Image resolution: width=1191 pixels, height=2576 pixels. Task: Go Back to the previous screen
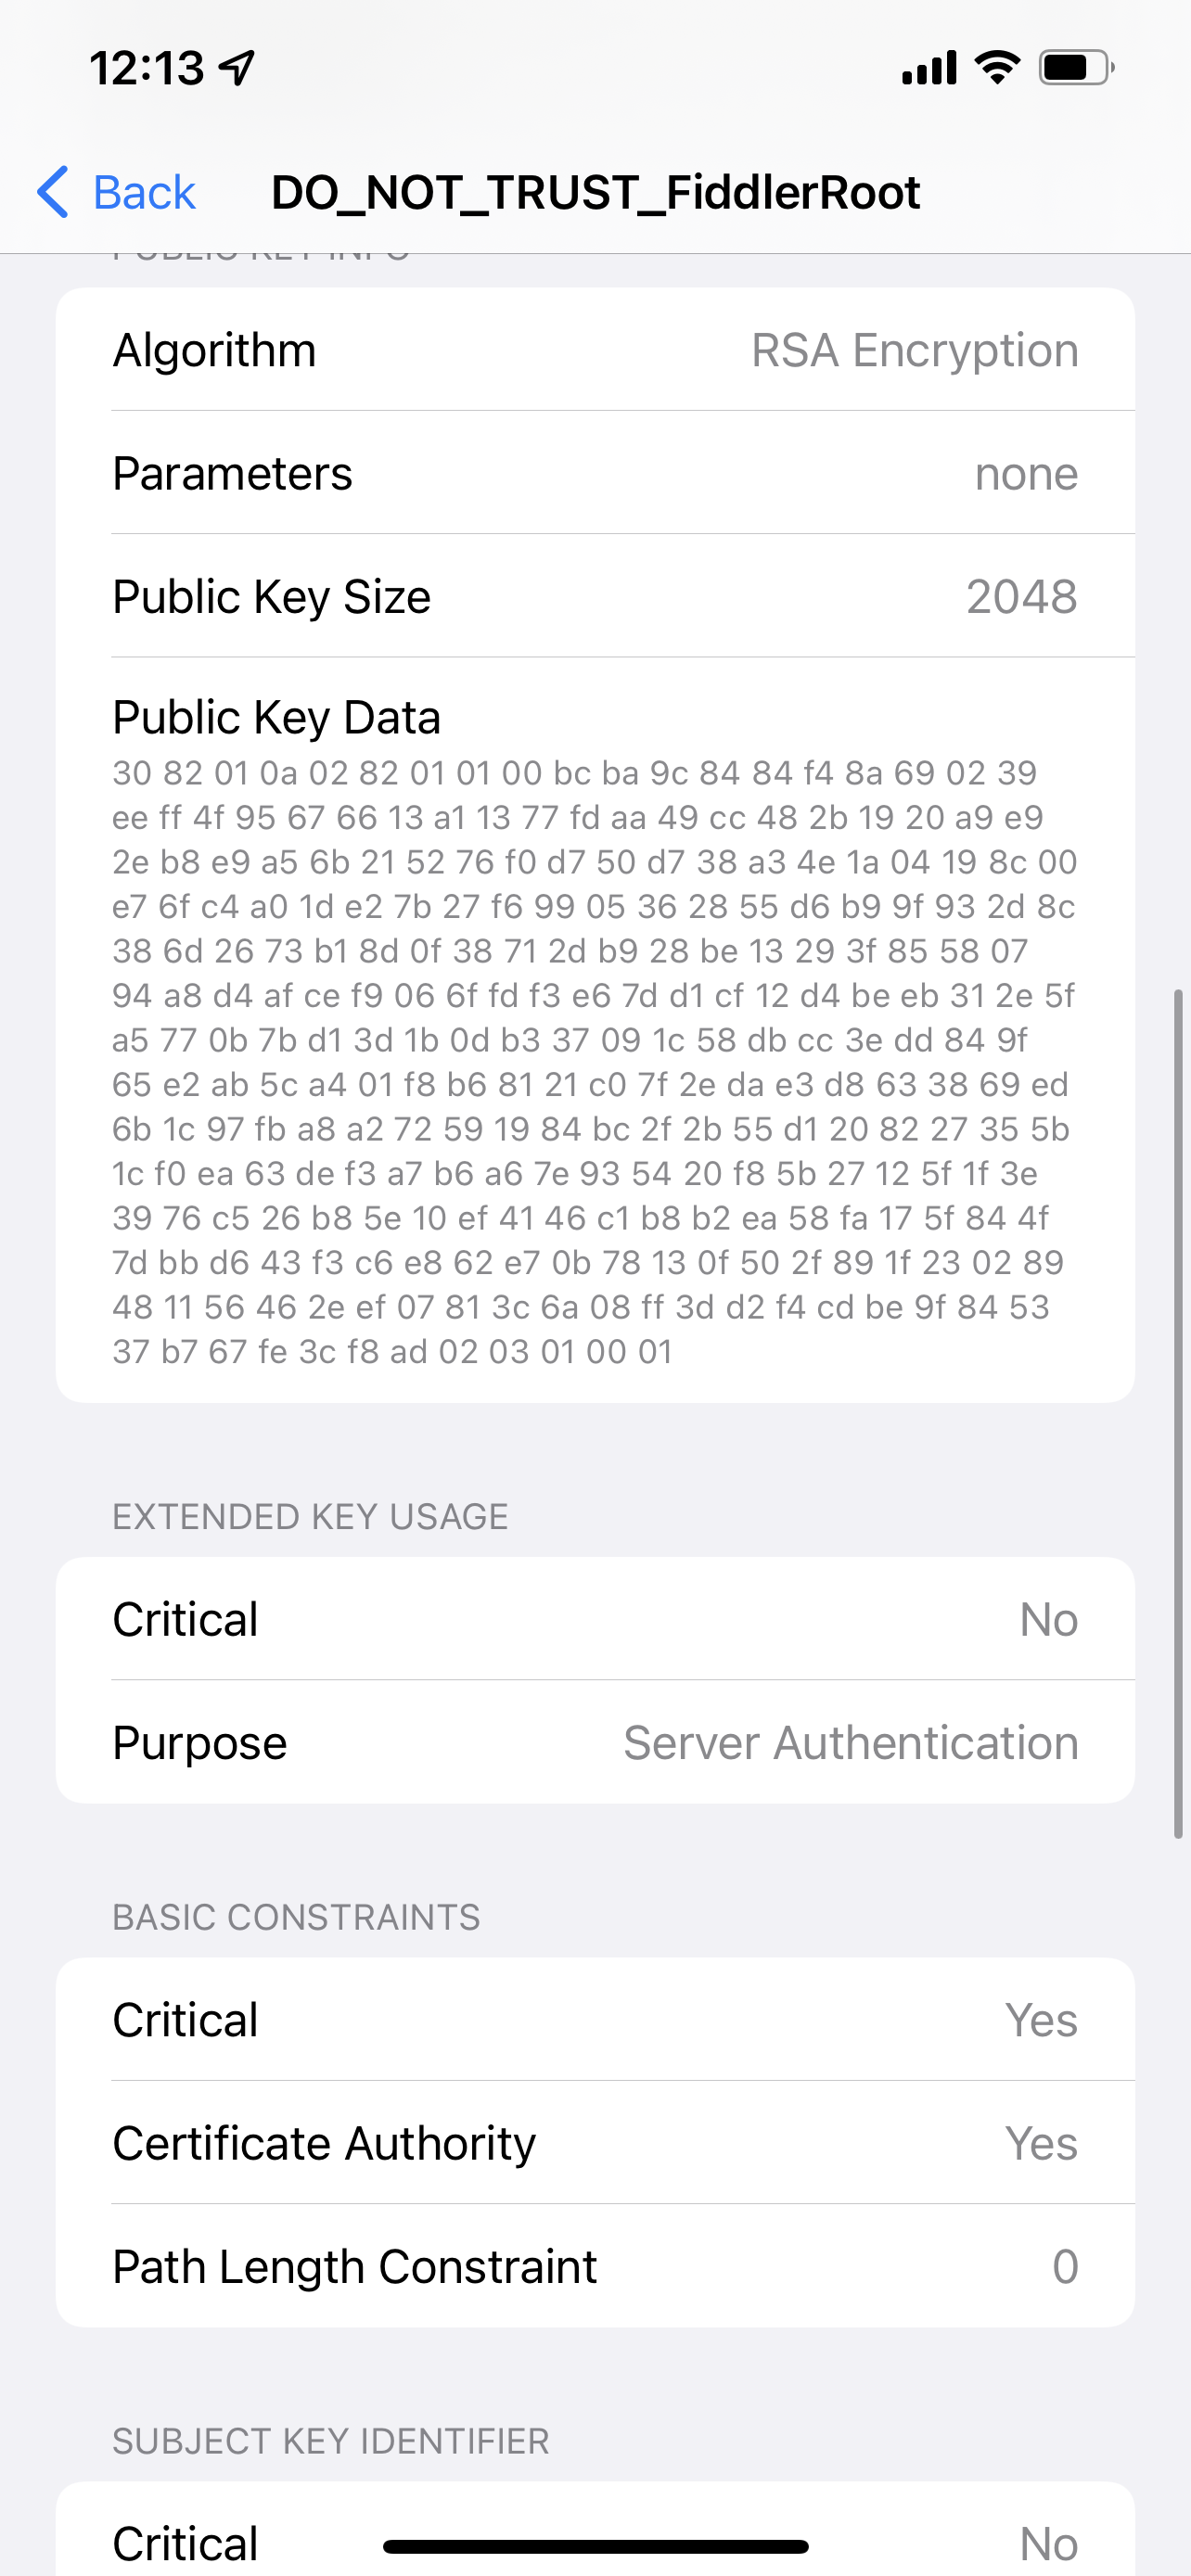143,192
